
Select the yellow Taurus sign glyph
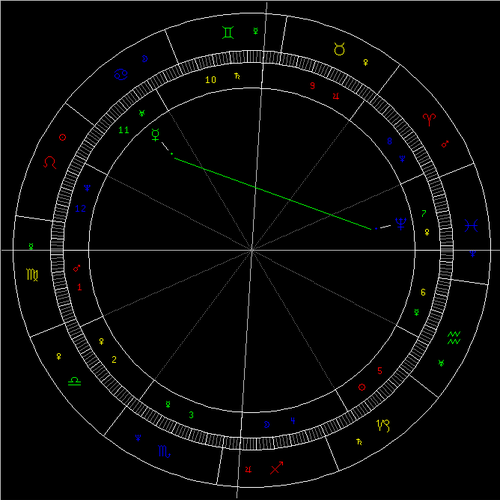339,49
